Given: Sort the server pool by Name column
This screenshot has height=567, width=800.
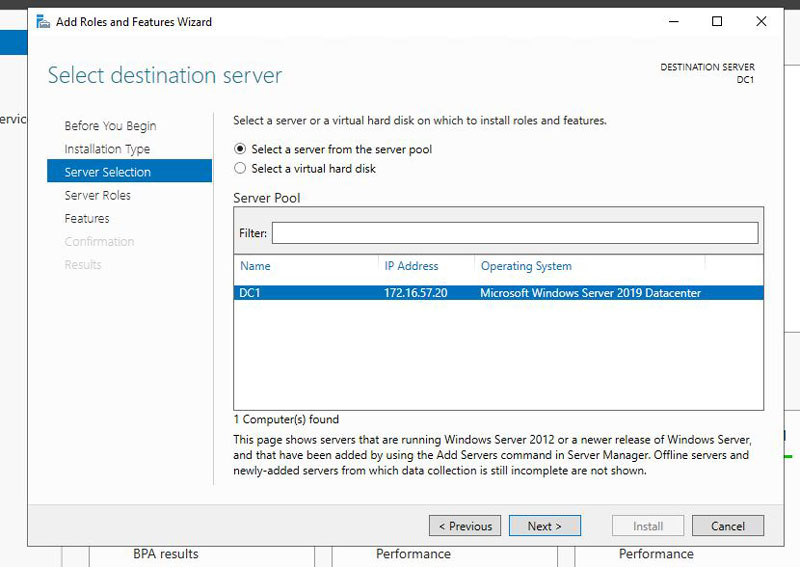Looking at the screenshot, I should pos(255,266).
